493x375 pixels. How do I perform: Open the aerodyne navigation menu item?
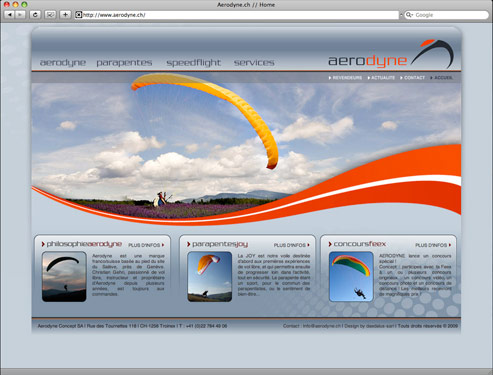(x=63, y=62)
